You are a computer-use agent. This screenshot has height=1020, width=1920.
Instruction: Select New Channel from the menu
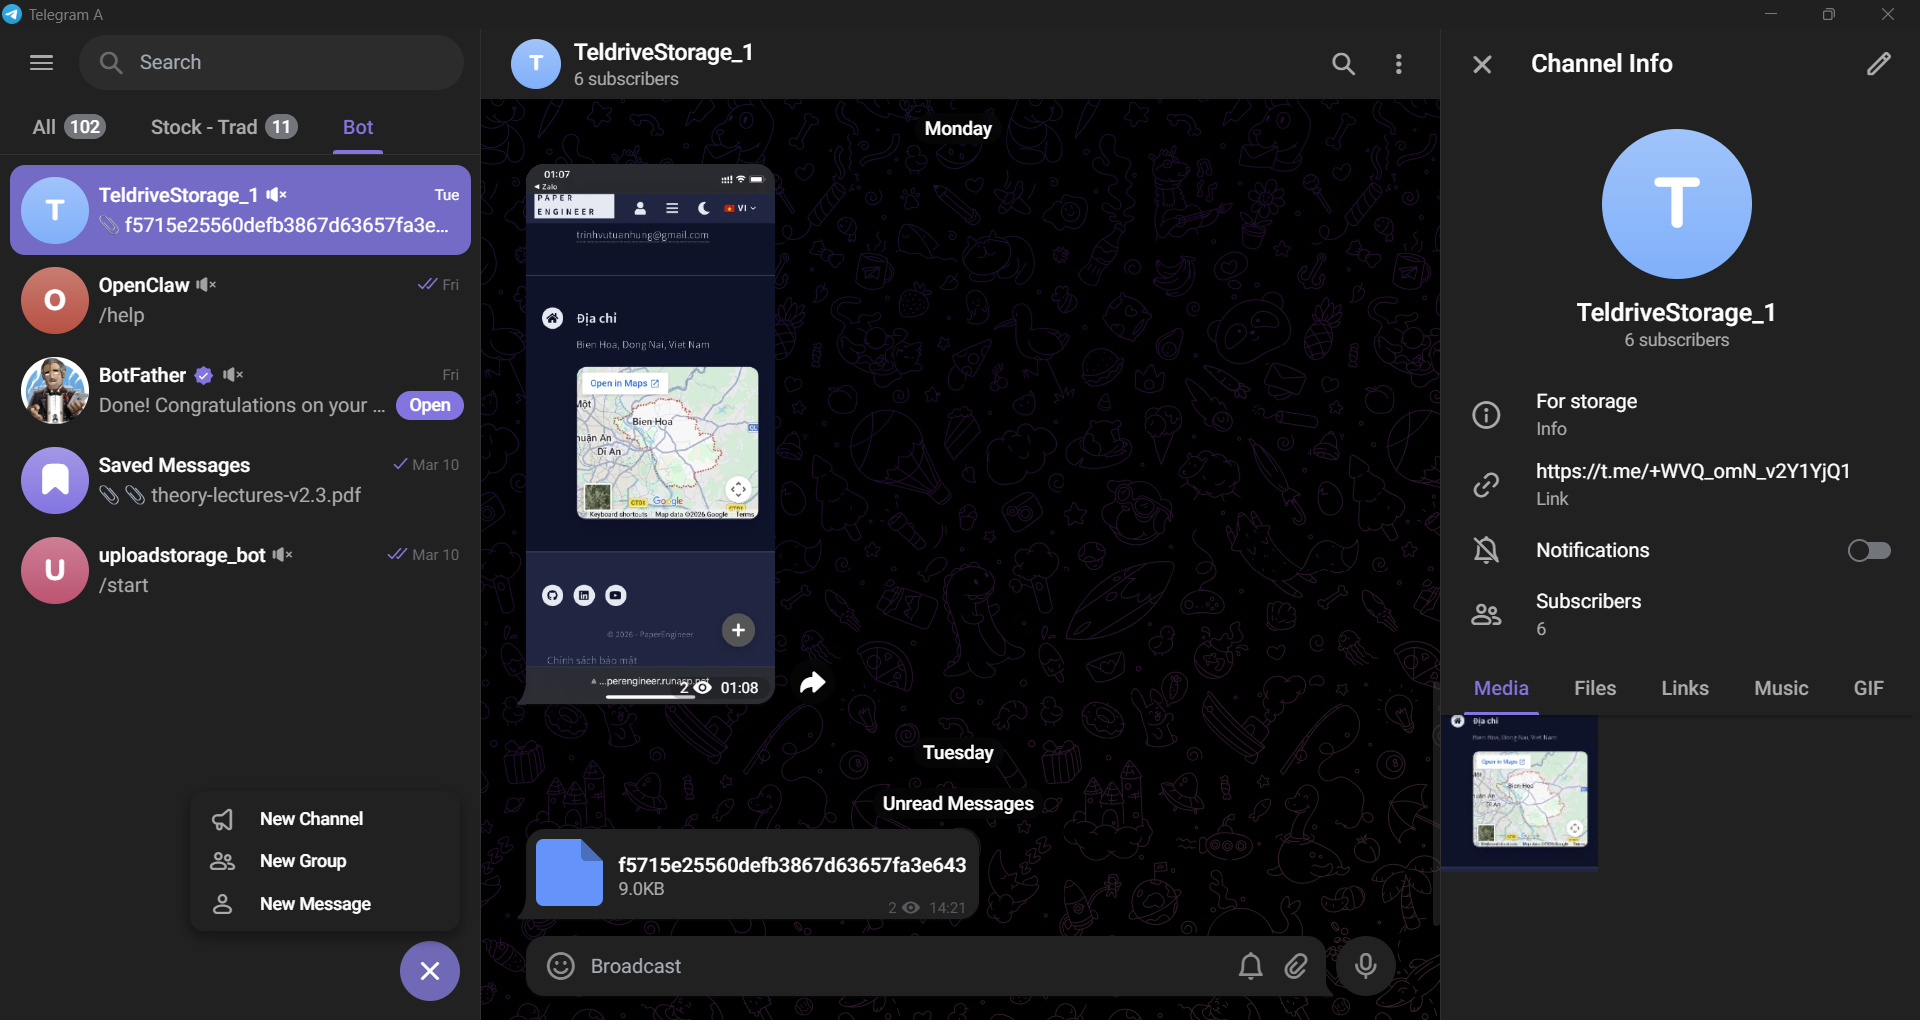point(311,819)
